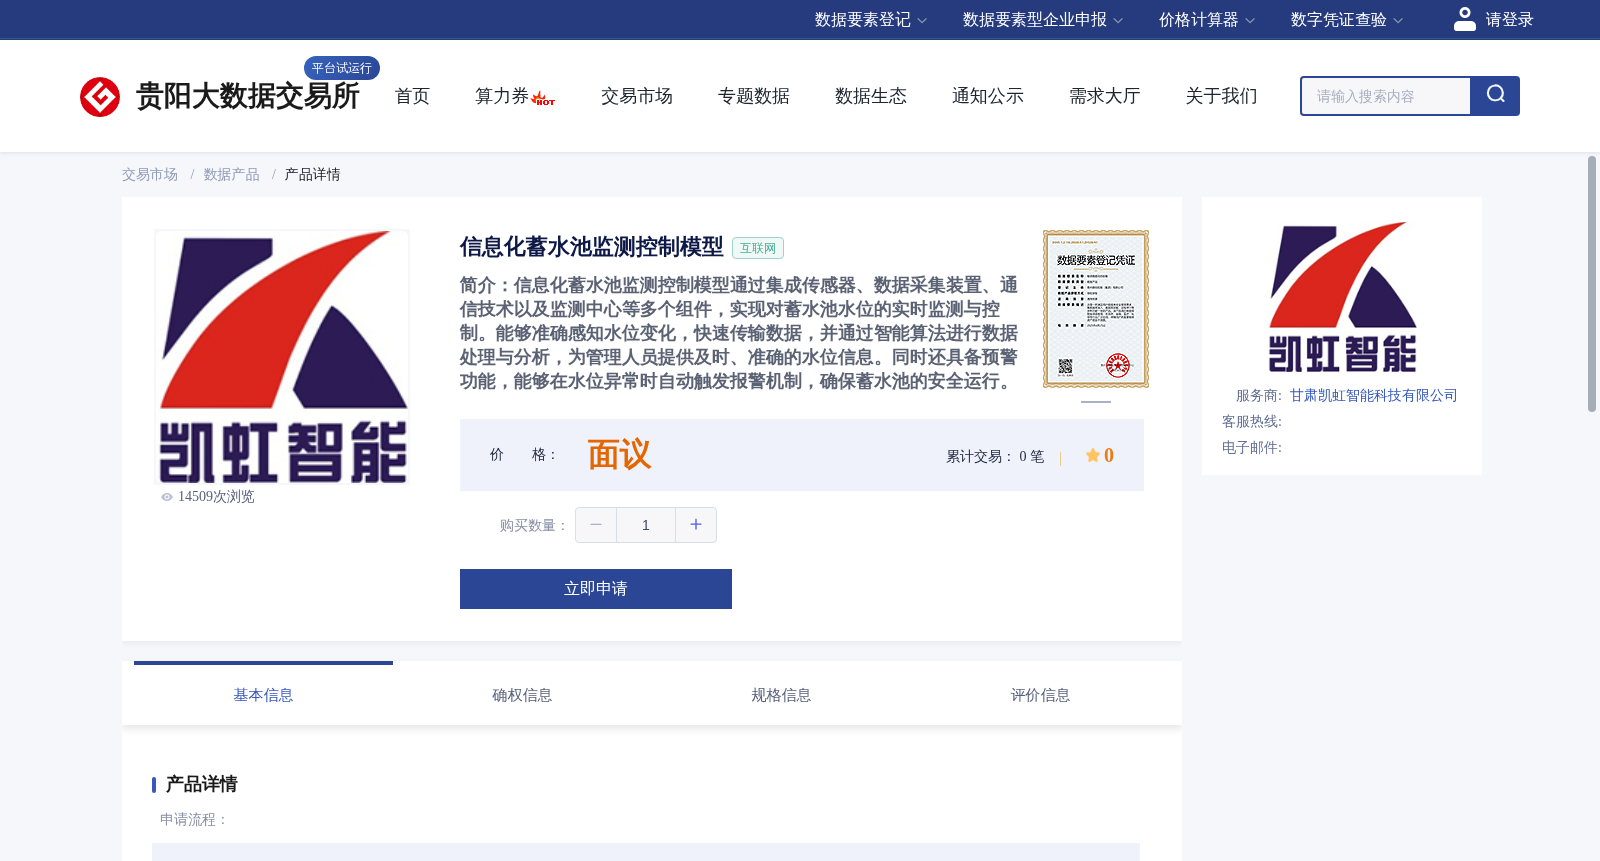Switch to the 基本信息 tab

click(x=263, y=695)
